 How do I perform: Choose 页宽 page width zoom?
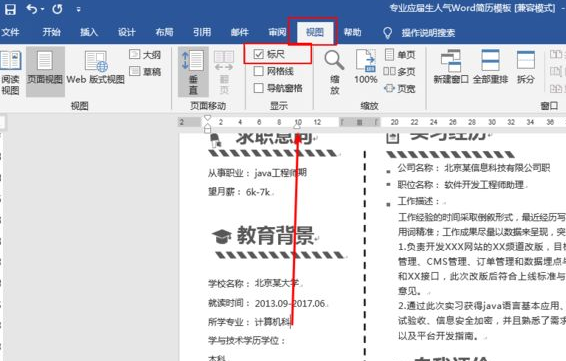click(x=400, y=88)
